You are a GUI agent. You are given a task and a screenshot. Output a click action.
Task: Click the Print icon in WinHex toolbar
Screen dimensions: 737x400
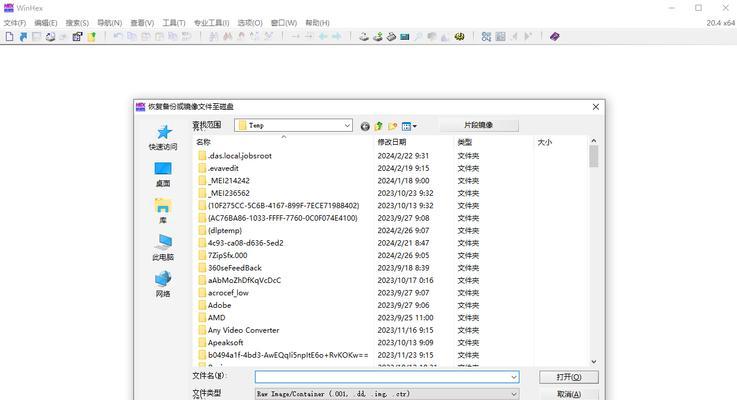point(50,37)
